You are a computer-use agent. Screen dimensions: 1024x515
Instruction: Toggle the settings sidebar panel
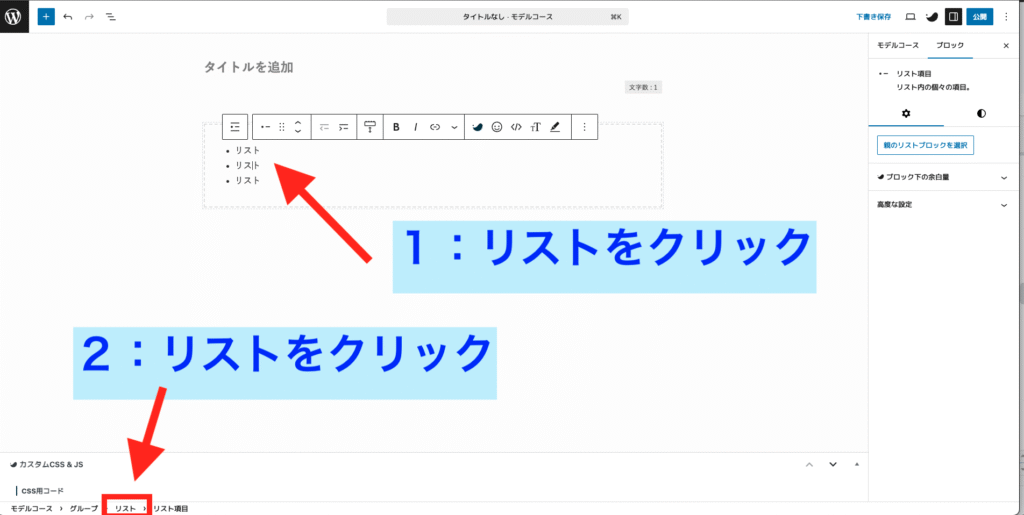[953, 17]
